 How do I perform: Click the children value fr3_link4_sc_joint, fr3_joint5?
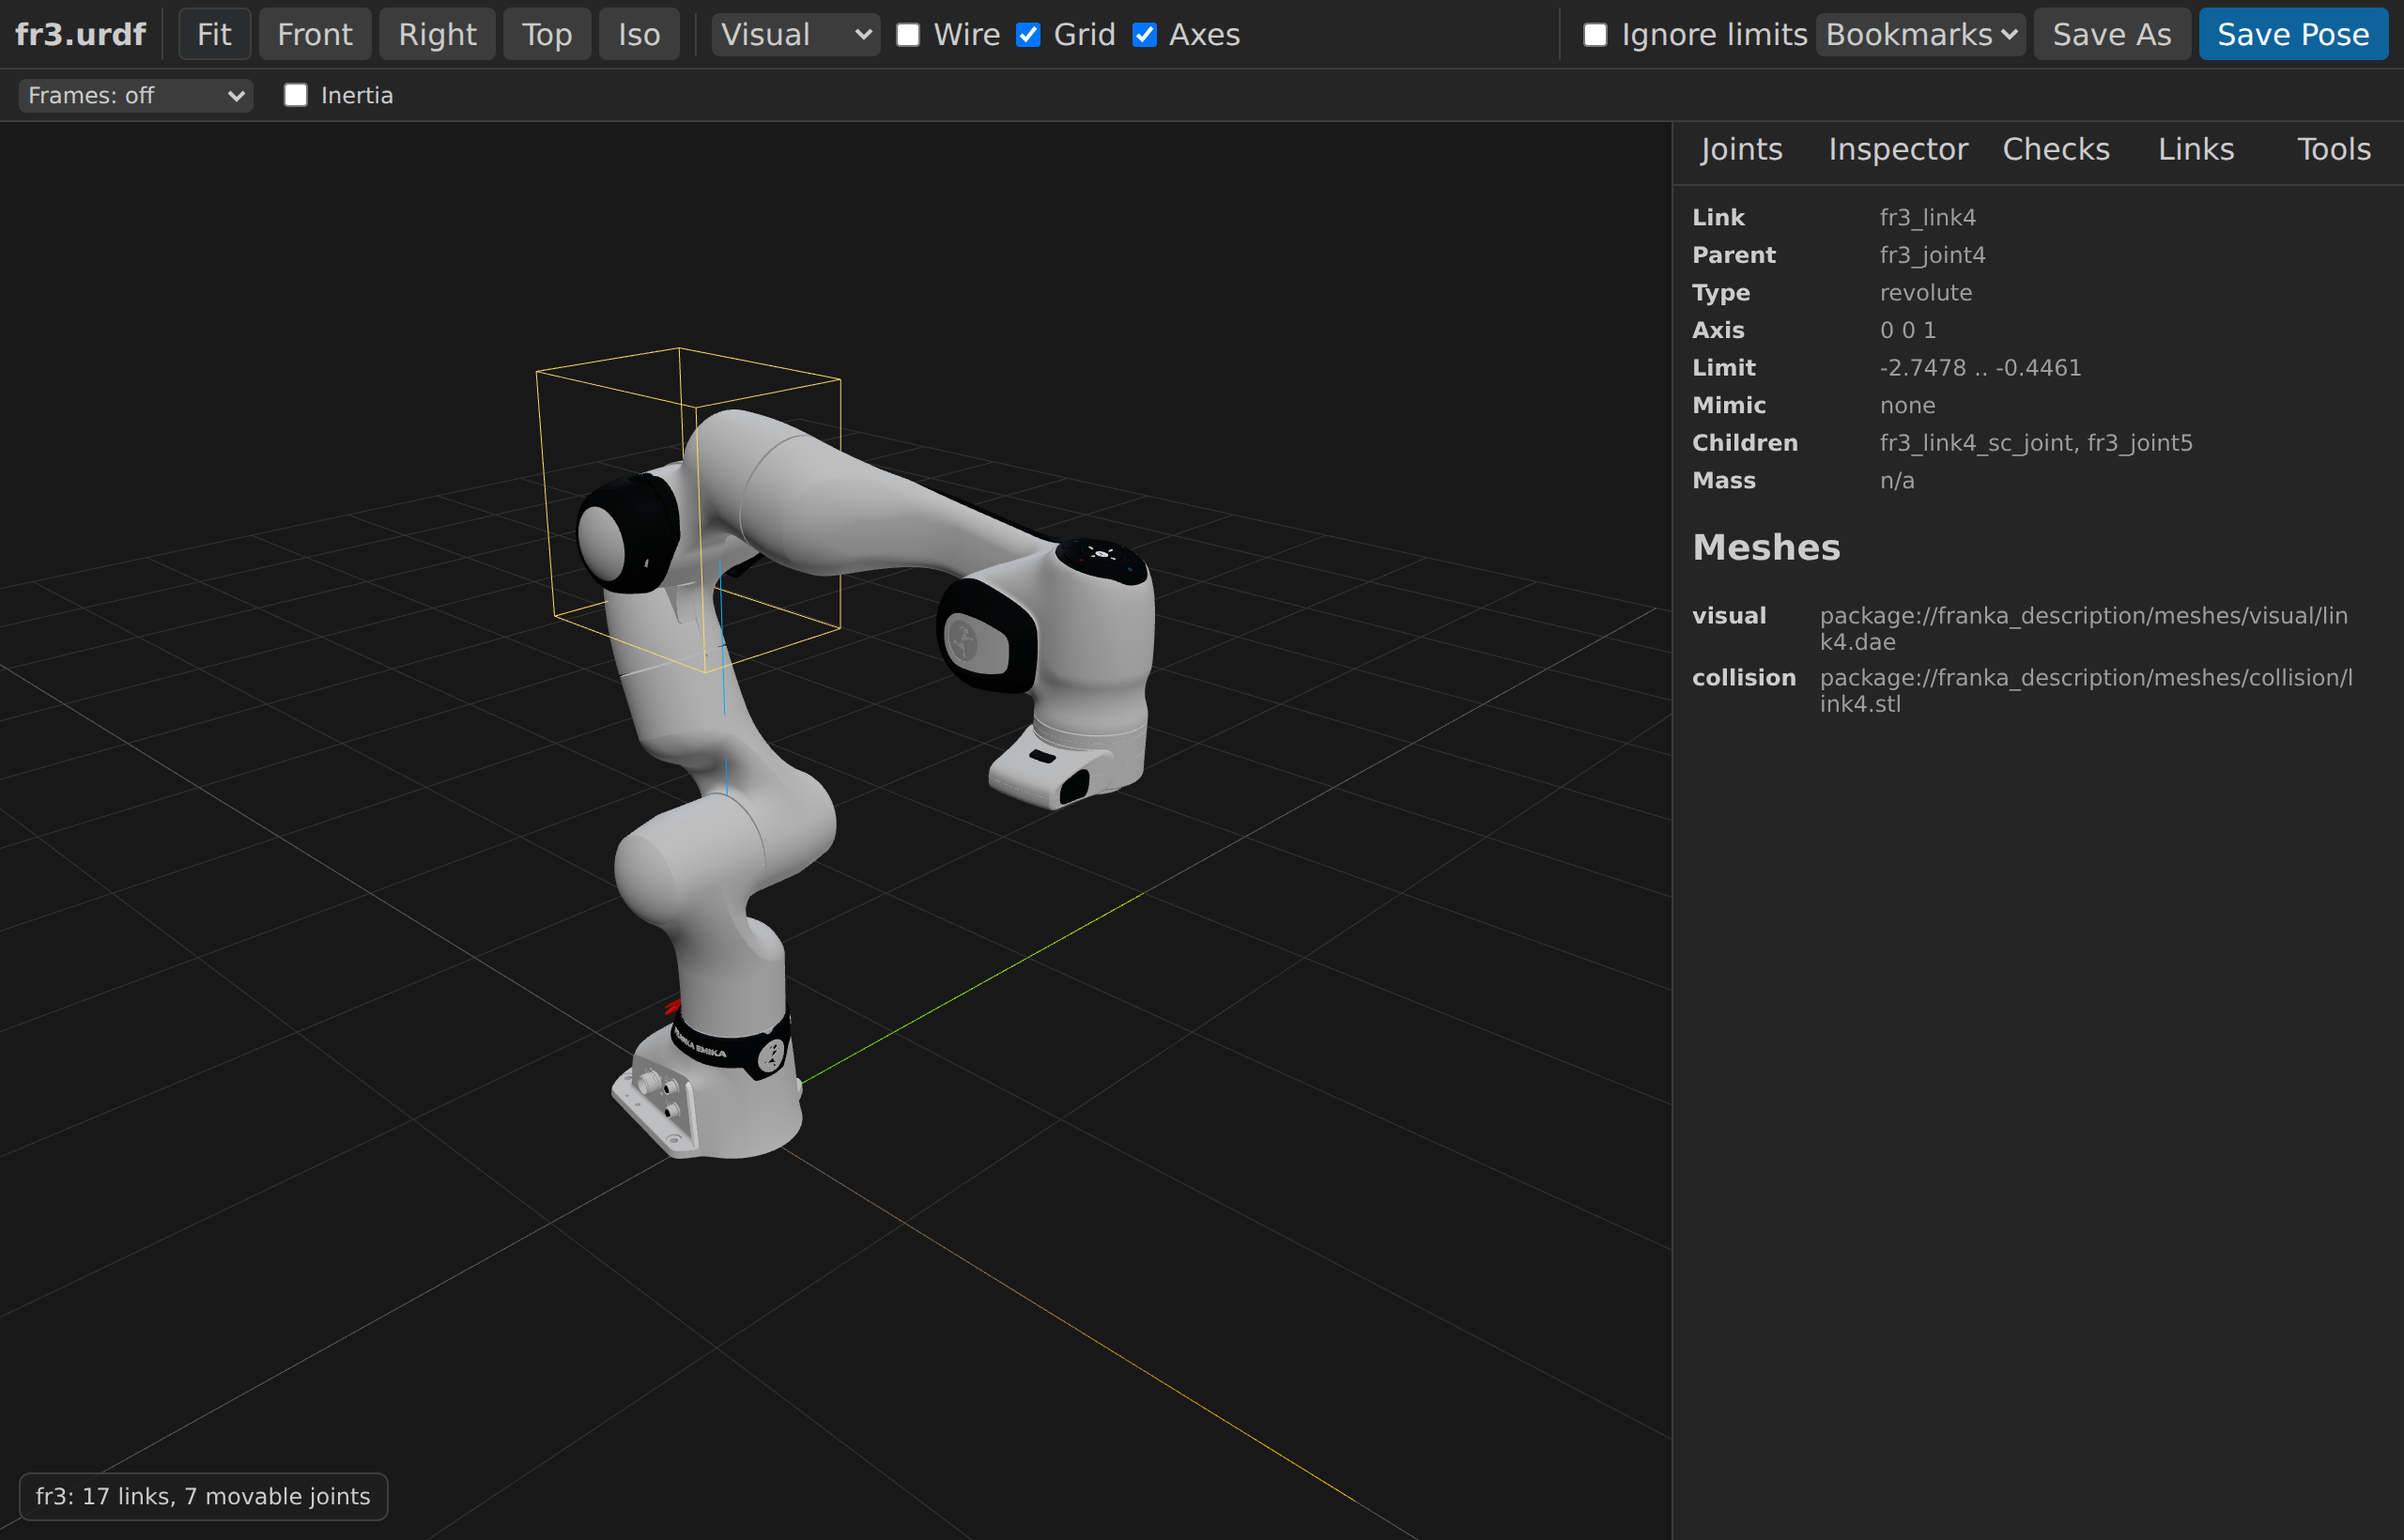(x=2035, y=442)
